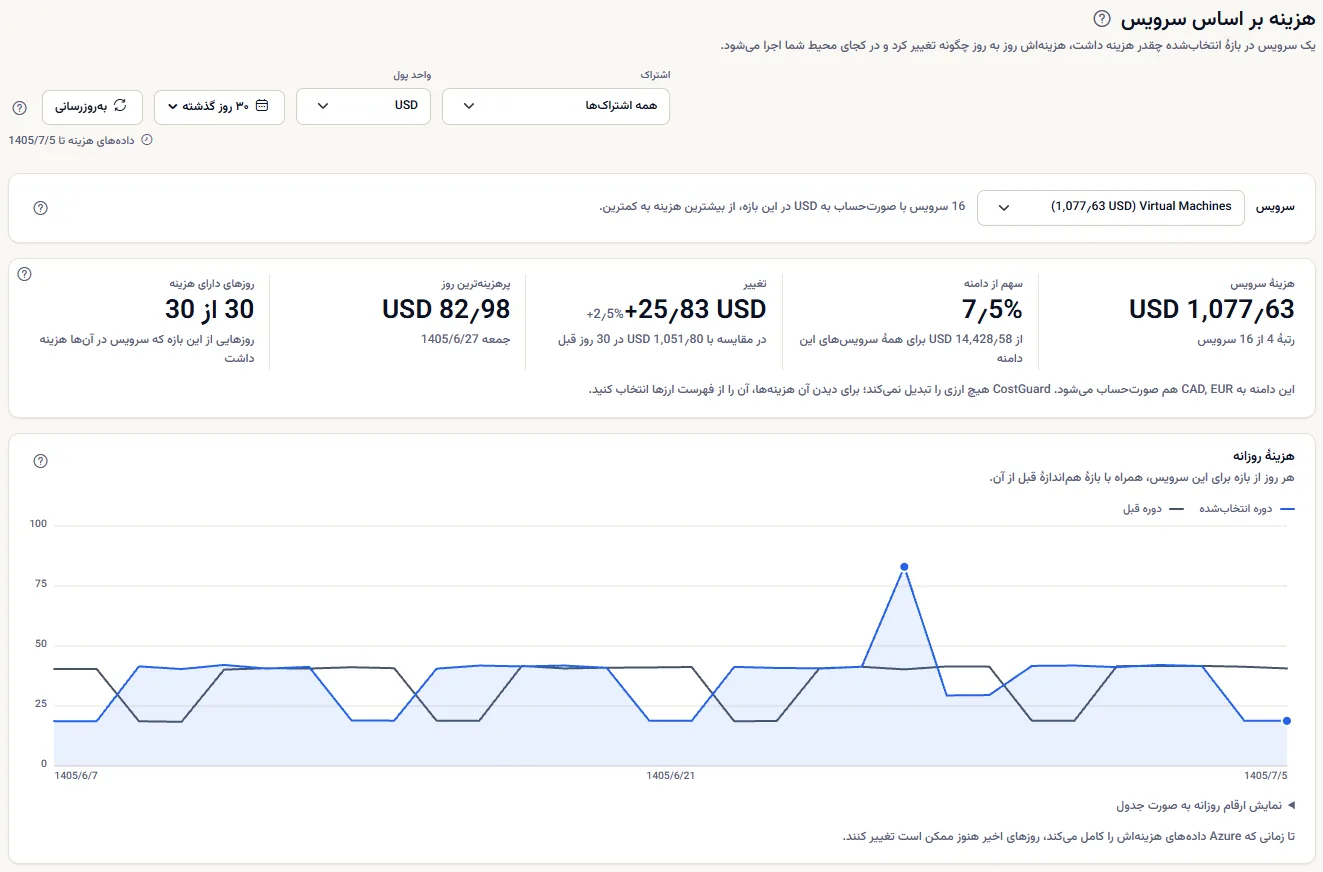The height and width of the screenshot is (872, 1323).
Task: Click the 30 از 30 days value
Action: click(209, 309)
